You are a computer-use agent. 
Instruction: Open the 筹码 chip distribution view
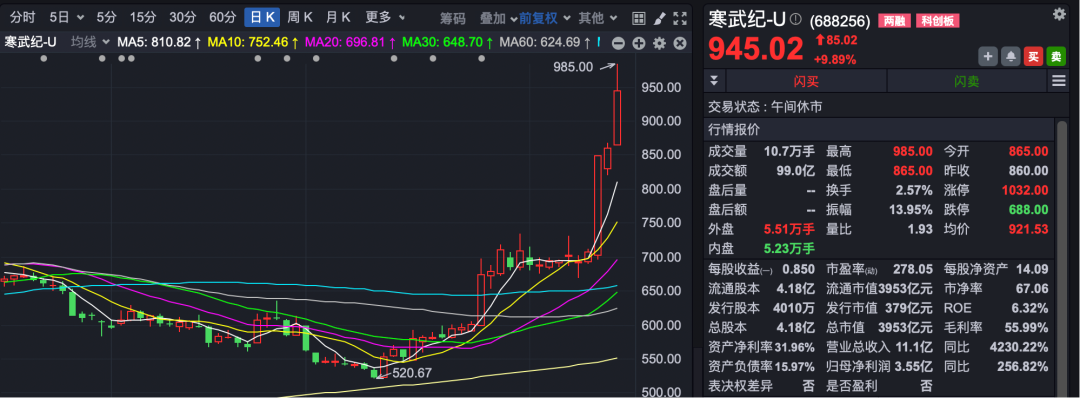coord(453,19)
